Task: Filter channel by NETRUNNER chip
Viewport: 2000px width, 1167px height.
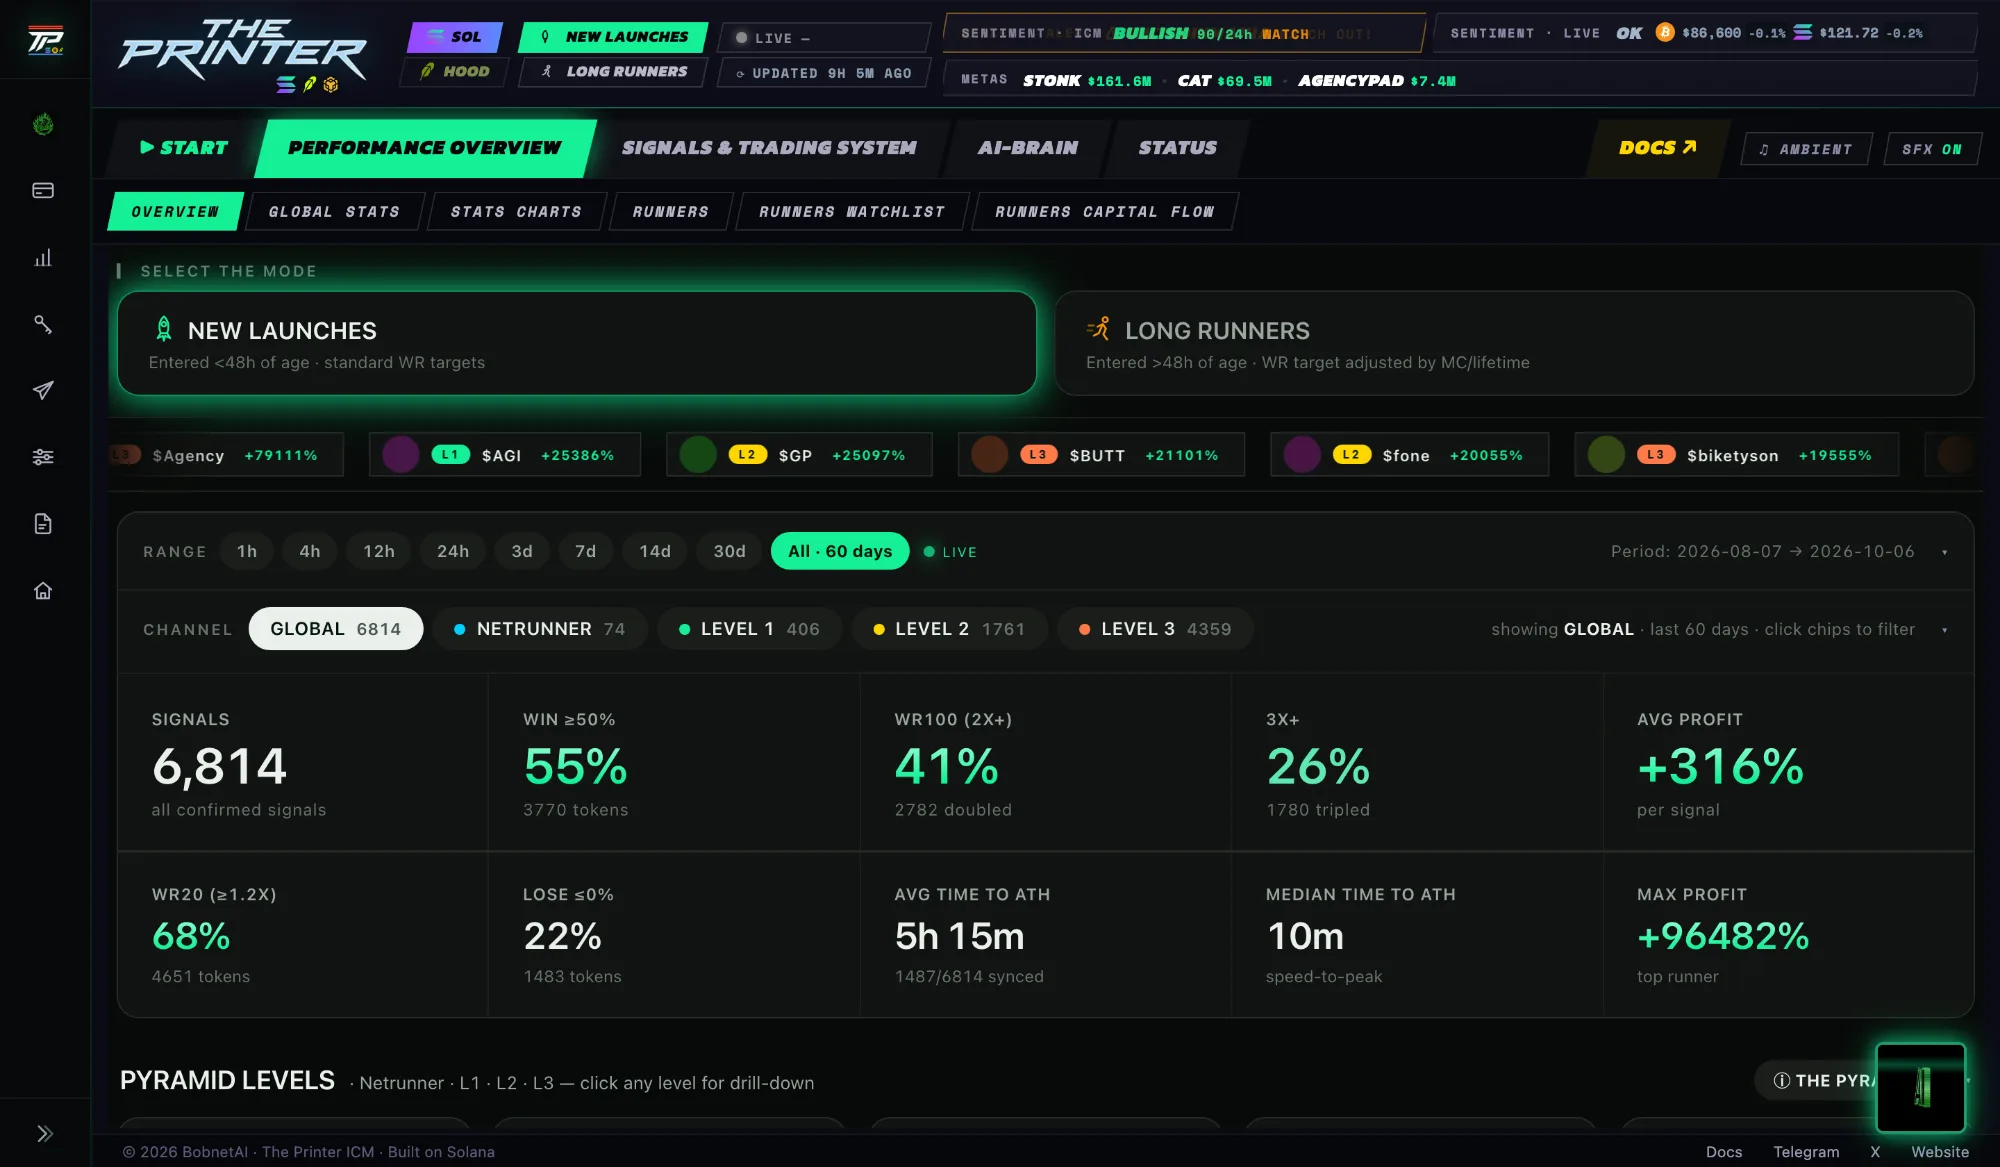Action: [x=540, y=629]
